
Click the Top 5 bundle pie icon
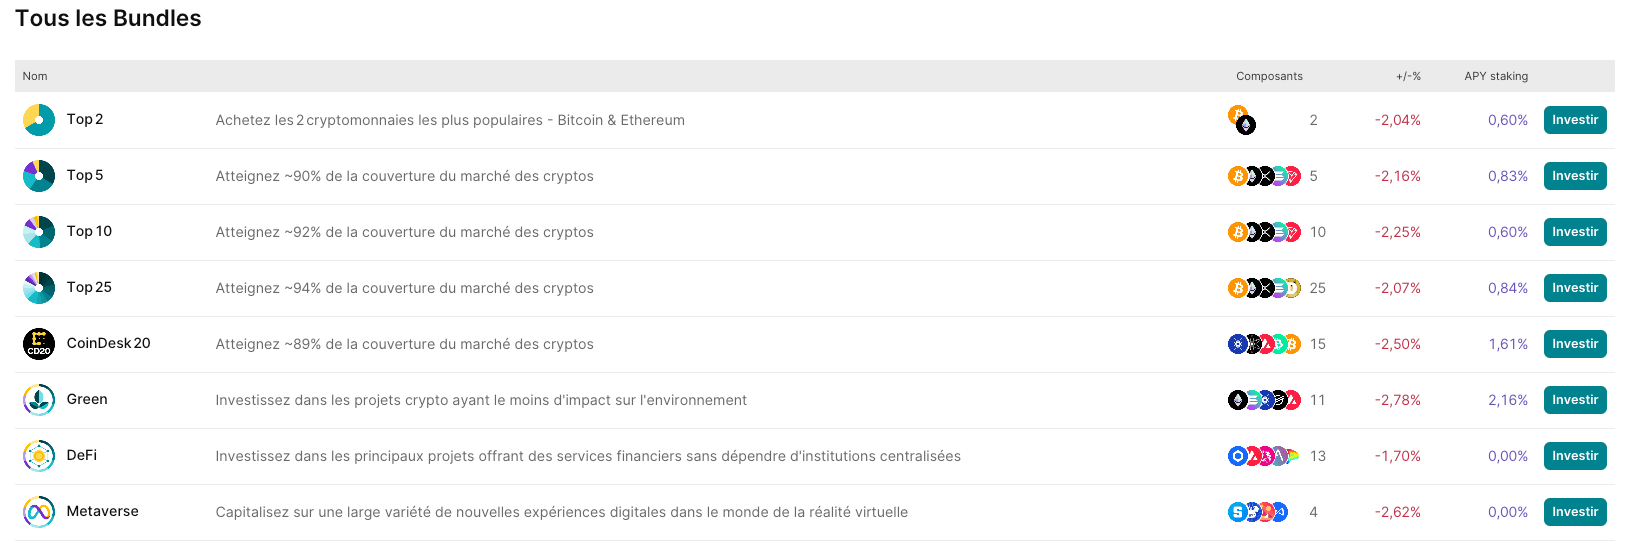tap(39, 176)
